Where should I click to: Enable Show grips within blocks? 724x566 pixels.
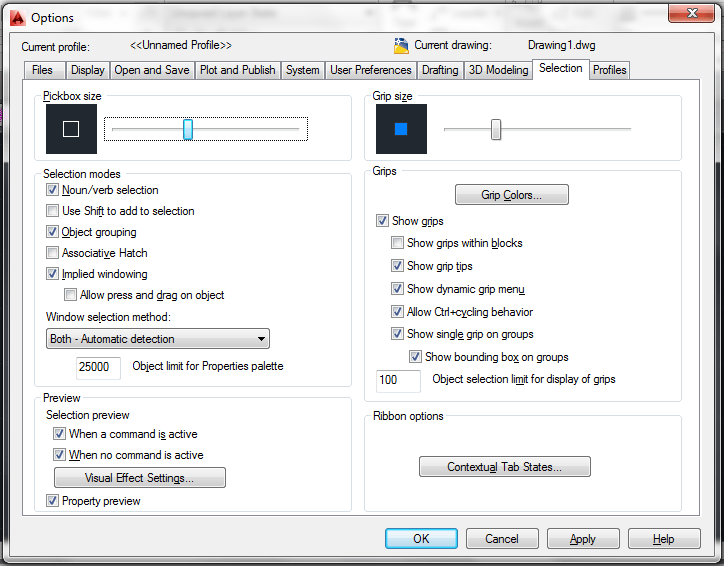[397, 243]
